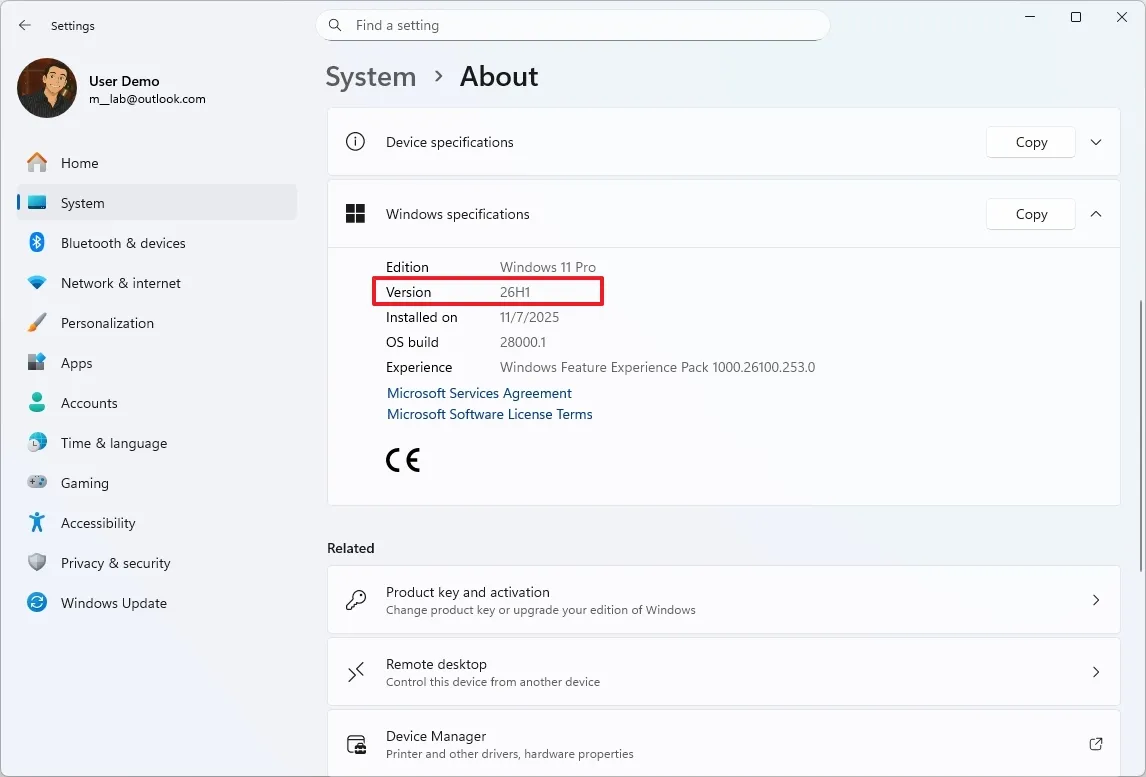The width and height of the screenshot is (1146, 777).
Task: Click the Apps icon in sidebar
Action: point(38,363)
